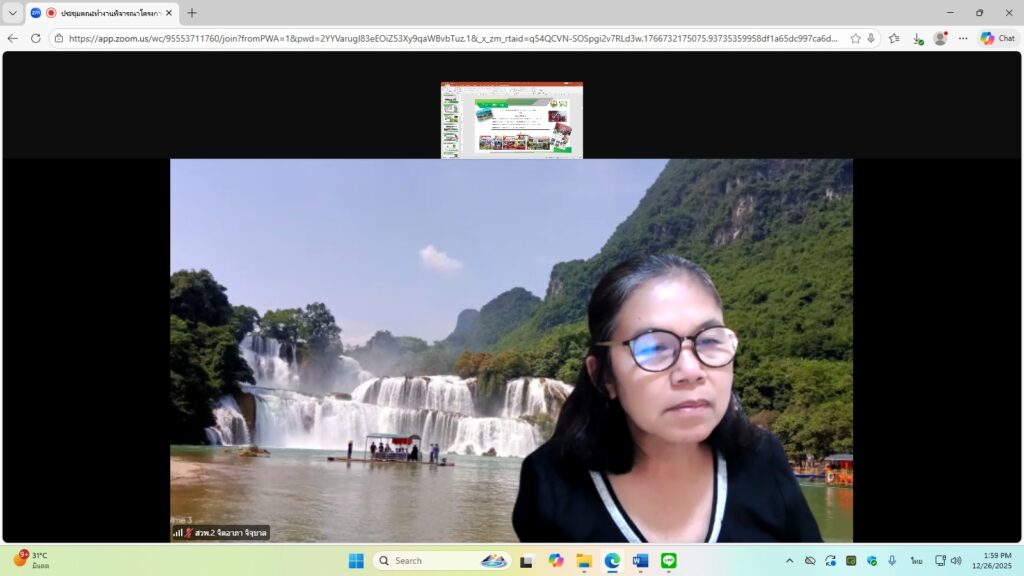Image resolution: width=1024 pixels, height=576 pixels.
Task: Refresh the Zoom meeting page
Action: 36,38
